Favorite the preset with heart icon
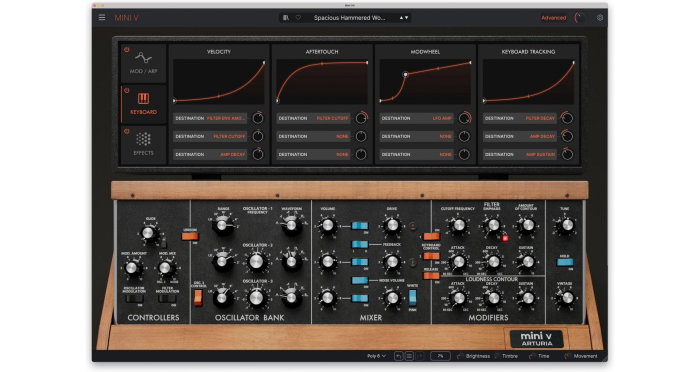Image resolution: width=700 pixels, height=372 pixels. tap(298, 18)
